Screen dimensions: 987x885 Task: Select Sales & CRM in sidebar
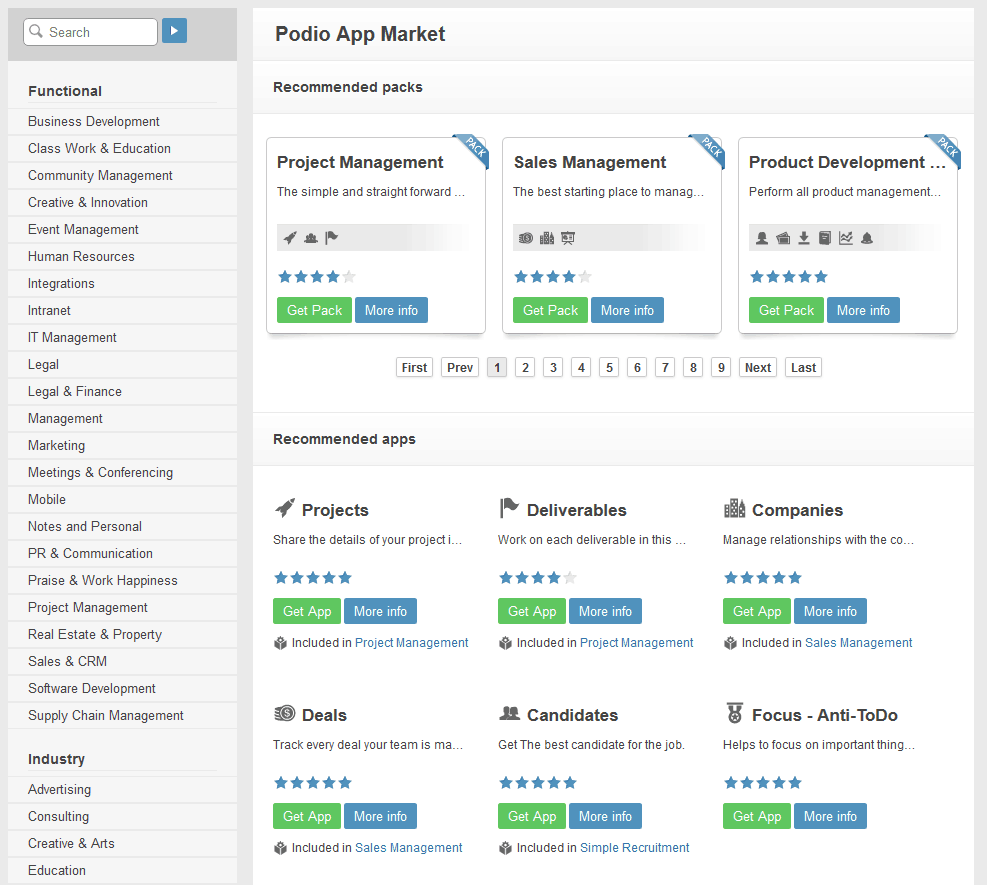click(67, 661)
